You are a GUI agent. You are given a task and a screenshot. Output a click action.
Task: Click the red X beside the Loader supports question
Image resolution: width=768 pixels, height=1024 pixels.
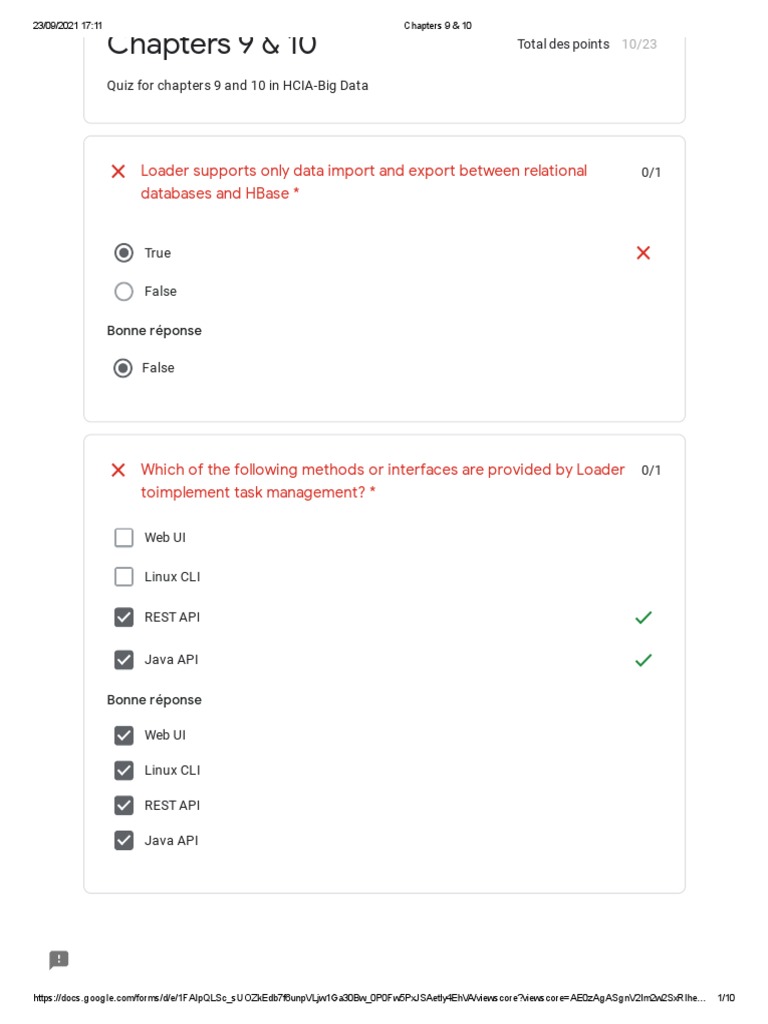coord(118,171)
